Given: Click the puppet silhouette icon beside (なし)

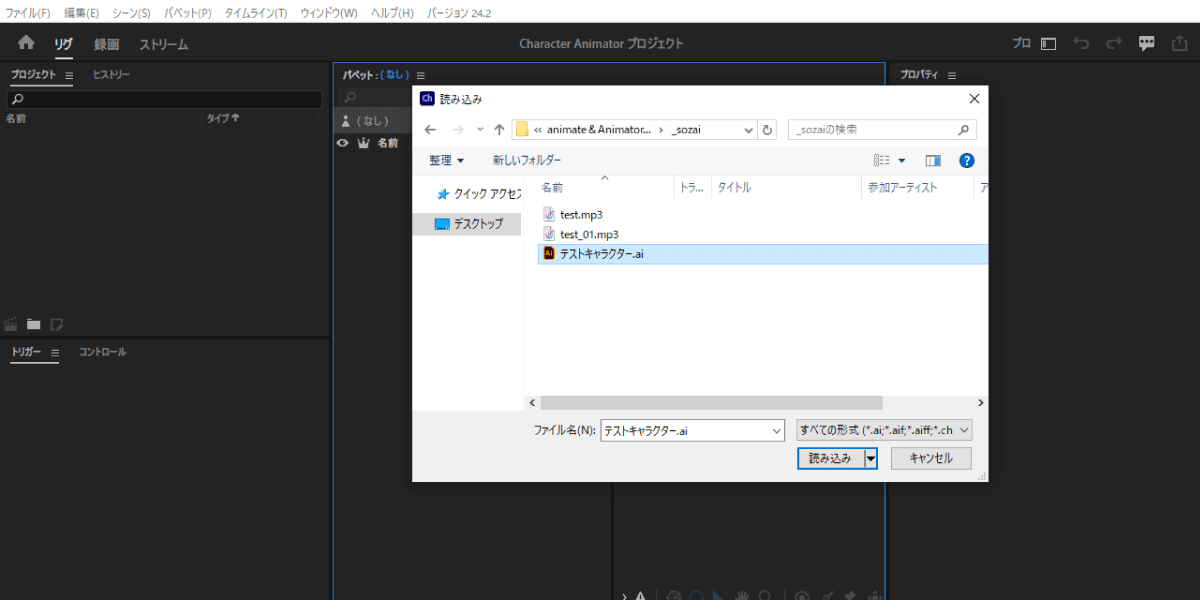Looking at the screenshot, I should point(346,121).
